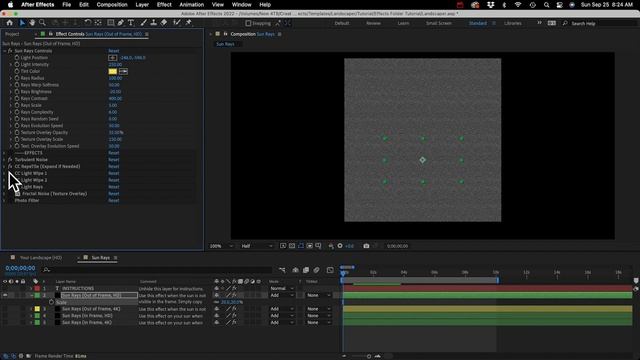
Task: Select the Rectangle shape tool
Action: coord(111,23)
